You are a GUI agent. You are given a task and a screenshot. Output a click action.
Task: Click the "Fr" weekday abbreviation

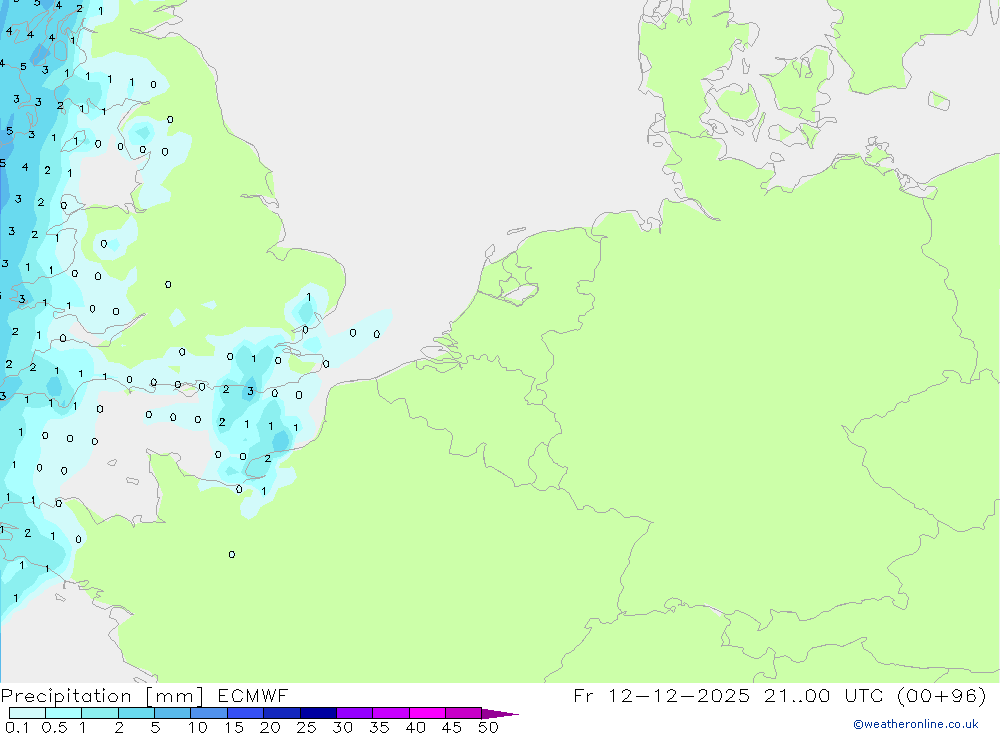click(583, 695)
